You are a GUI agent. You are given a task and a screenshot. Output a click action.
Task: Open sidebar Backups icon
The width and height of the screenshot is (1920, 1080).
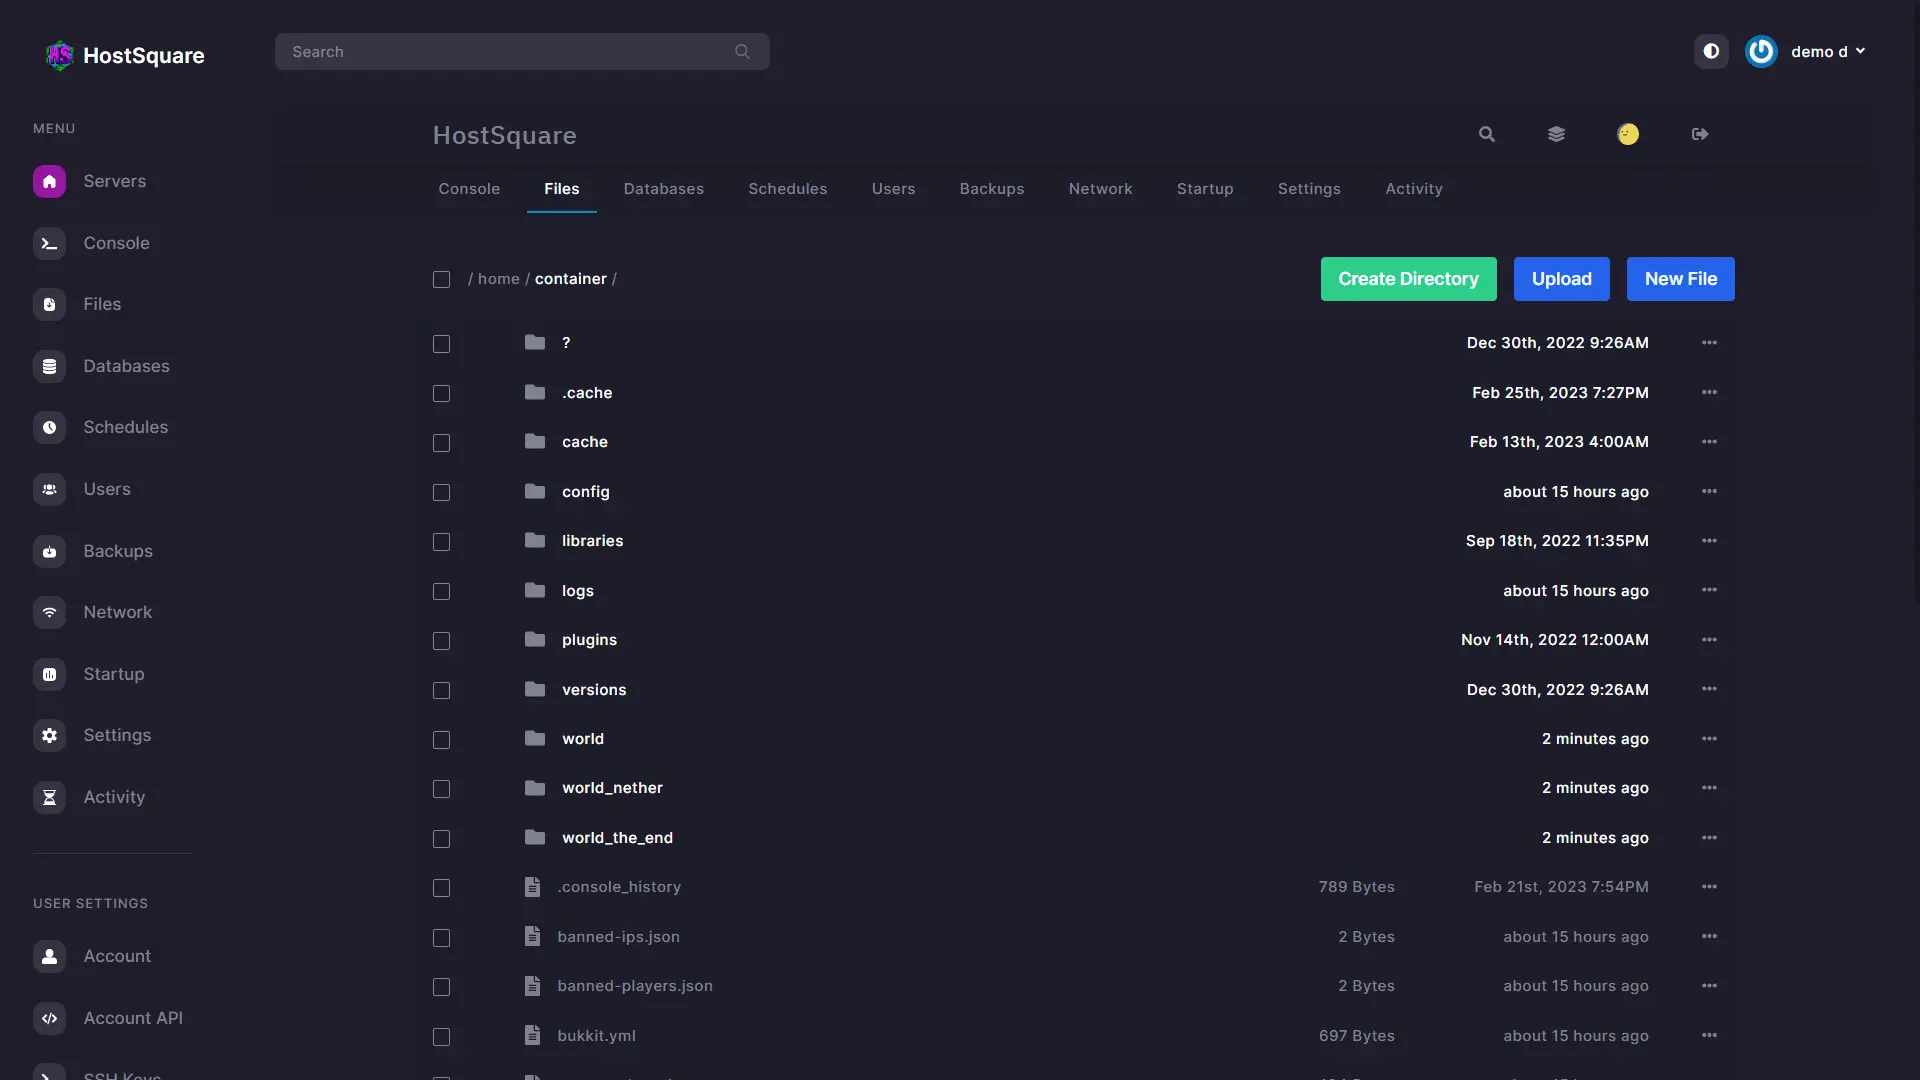coord(49,551)
